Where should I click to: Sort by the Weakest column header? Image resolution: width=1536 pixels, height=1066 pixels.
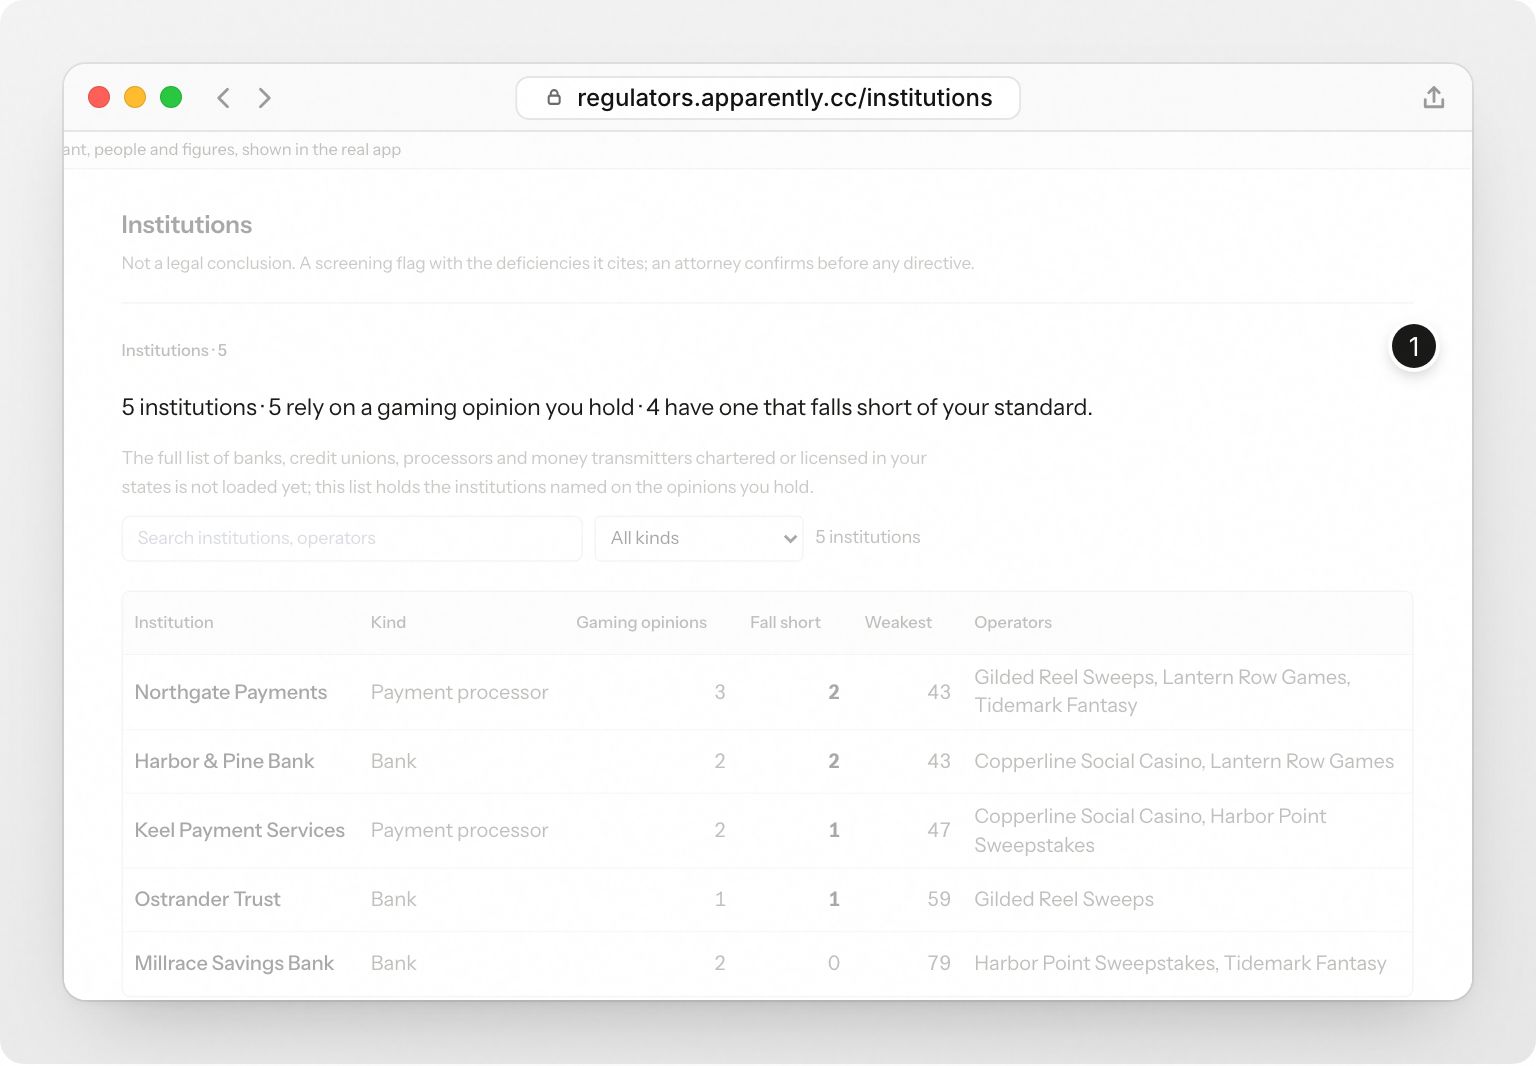898,622
